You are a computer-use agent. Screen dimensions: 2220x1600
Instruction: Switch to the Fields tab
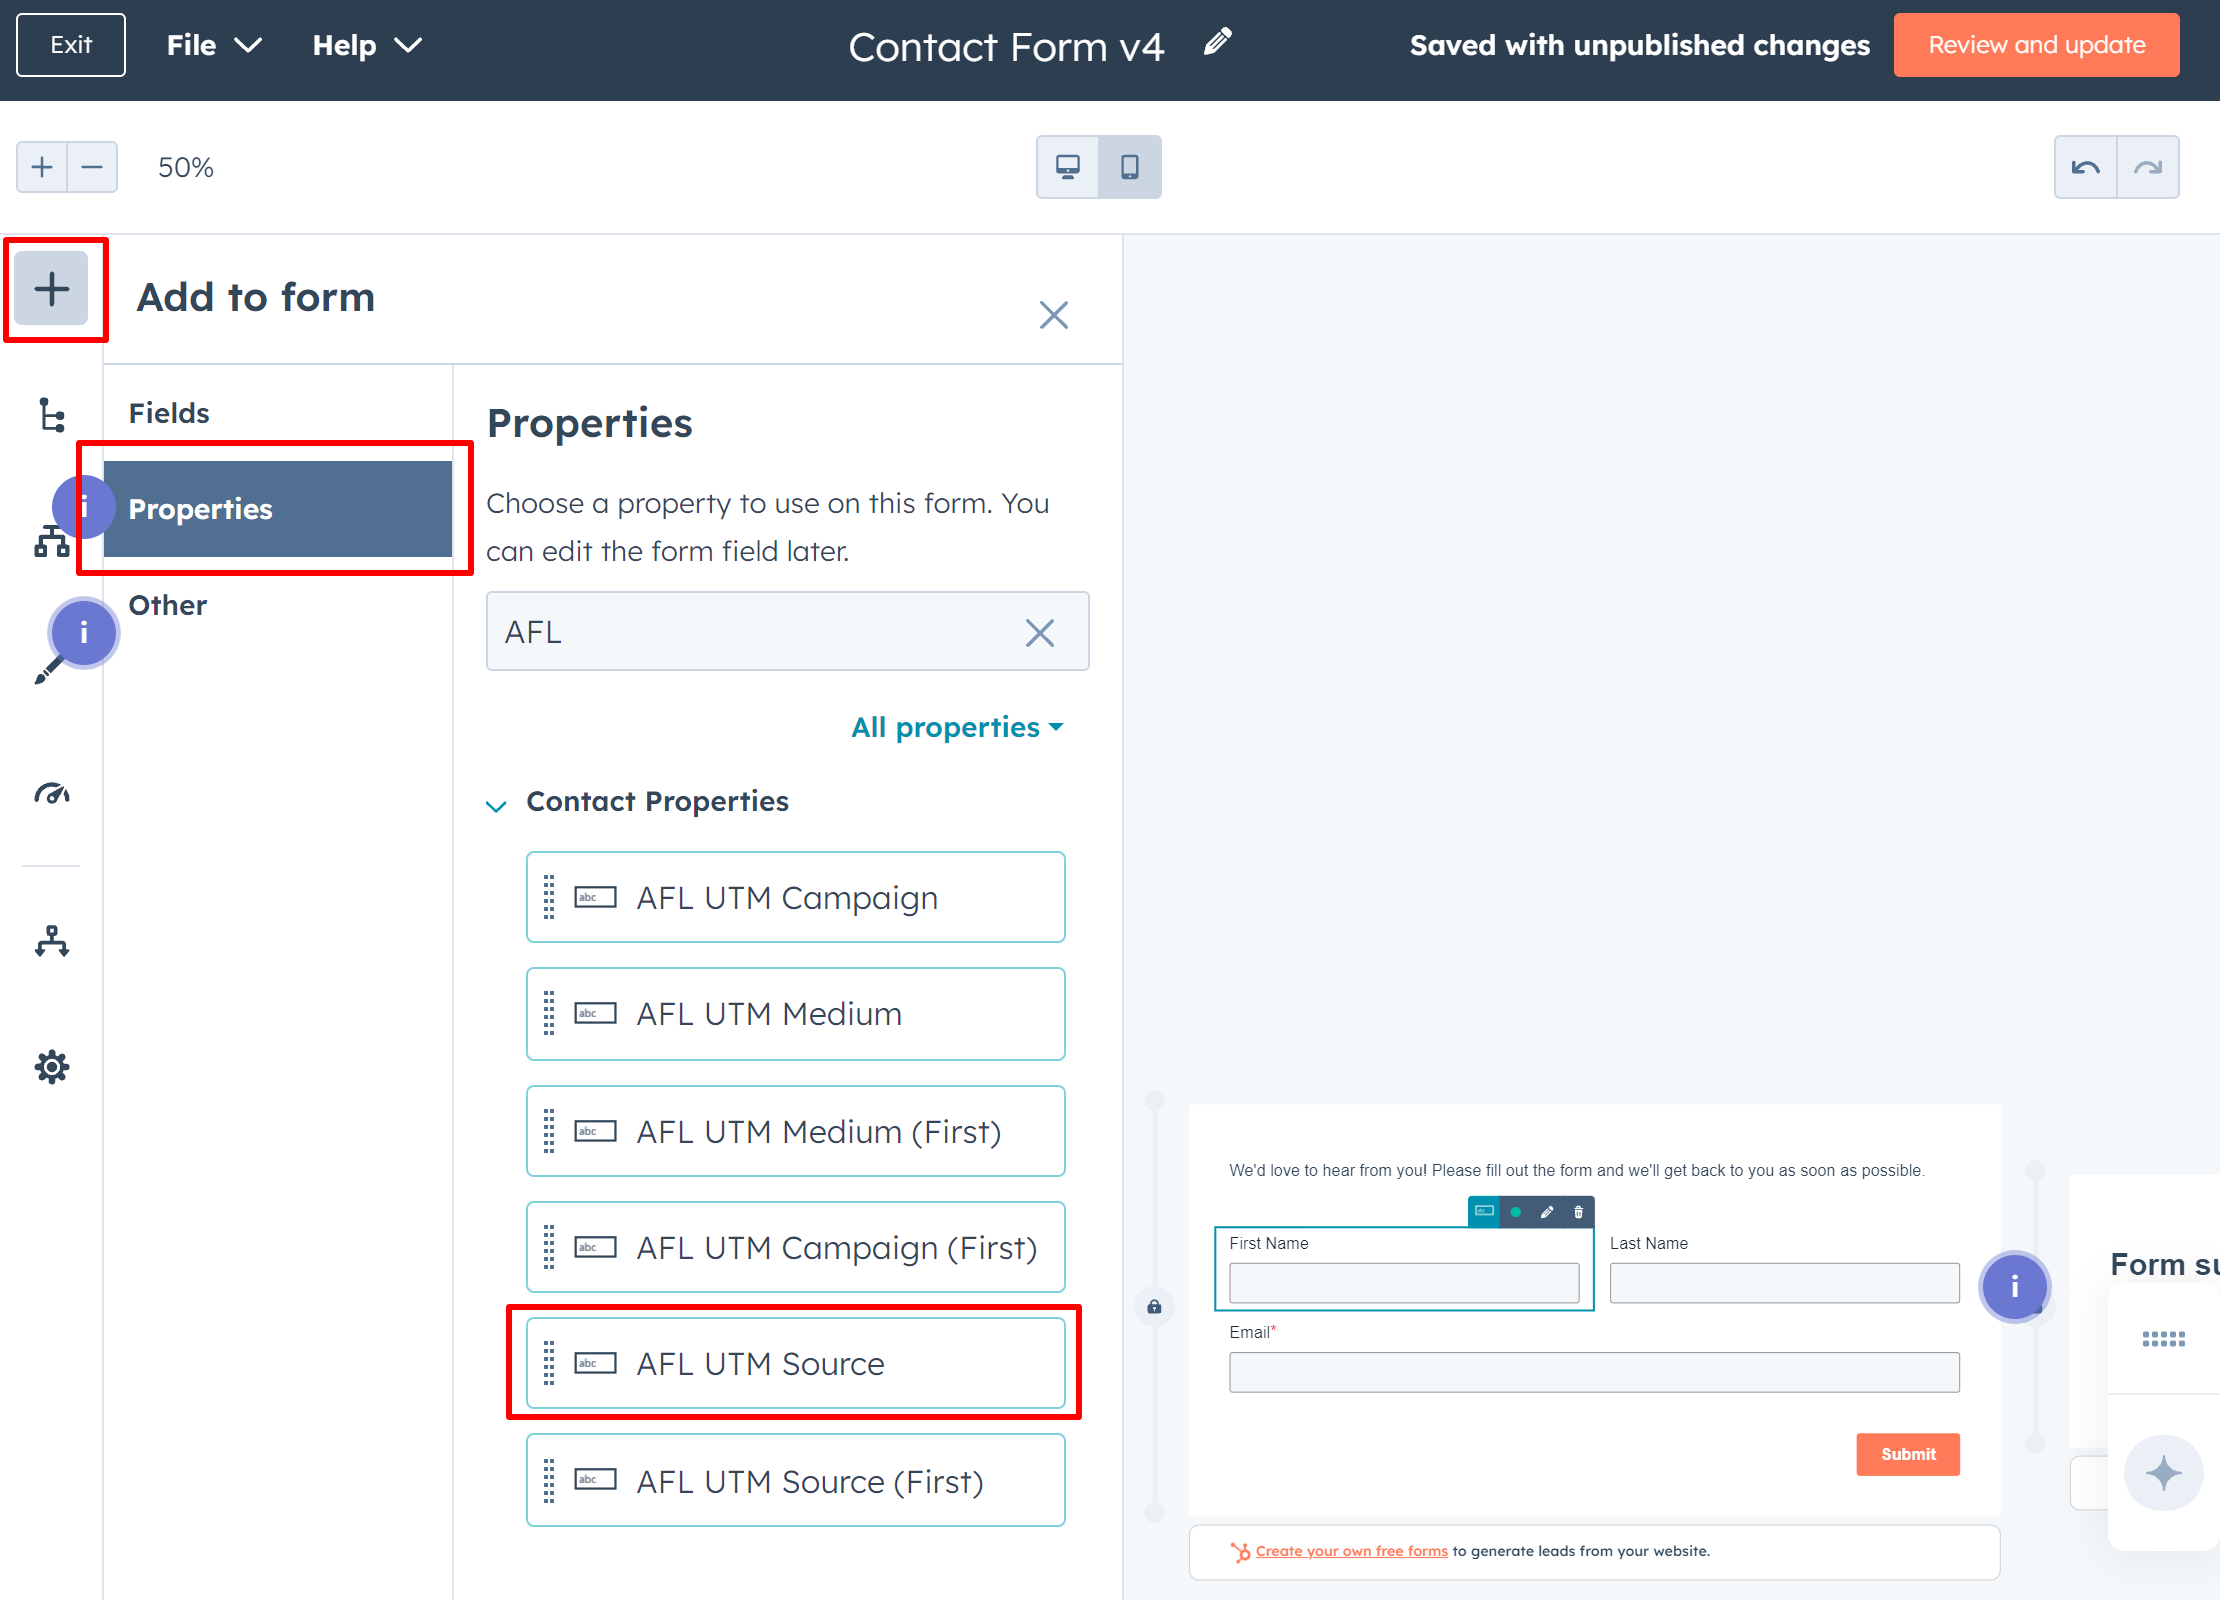click(x=168, y=412)
